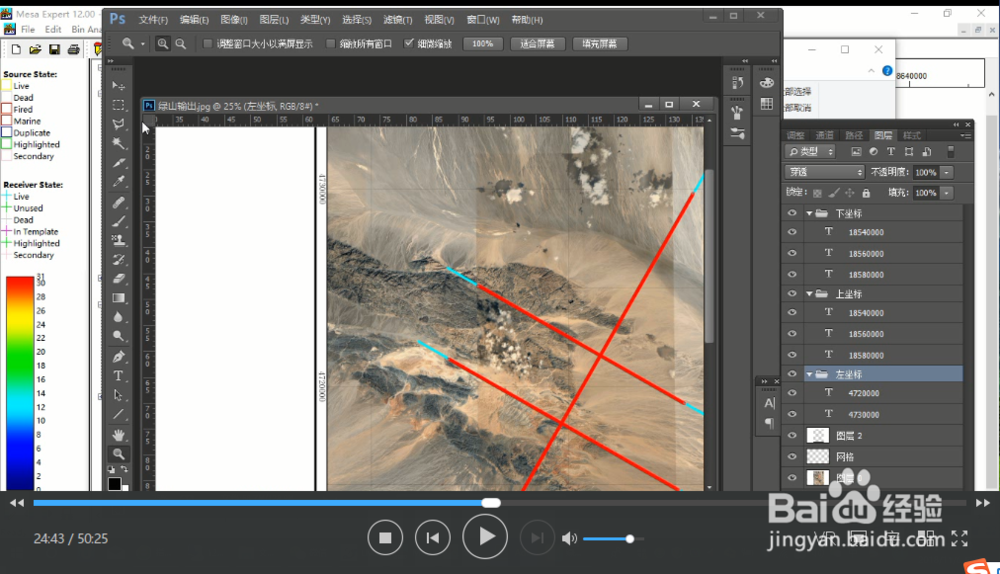The width and height of the screenshot is (1000, 574).
Task: Stop the video playback
Action: [385, 538]
